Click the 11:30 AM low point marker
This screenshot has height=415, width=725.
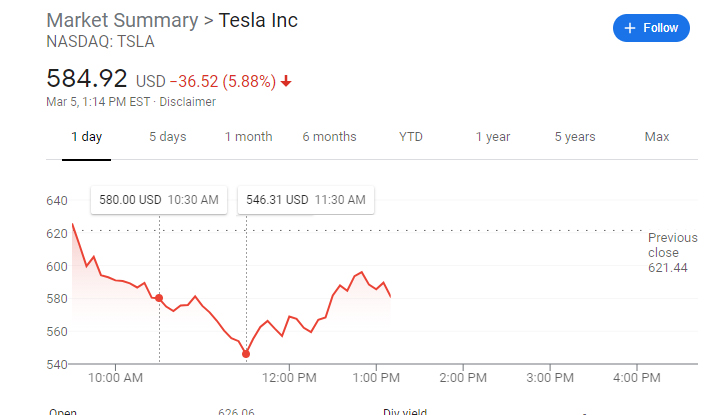(246, 353)
